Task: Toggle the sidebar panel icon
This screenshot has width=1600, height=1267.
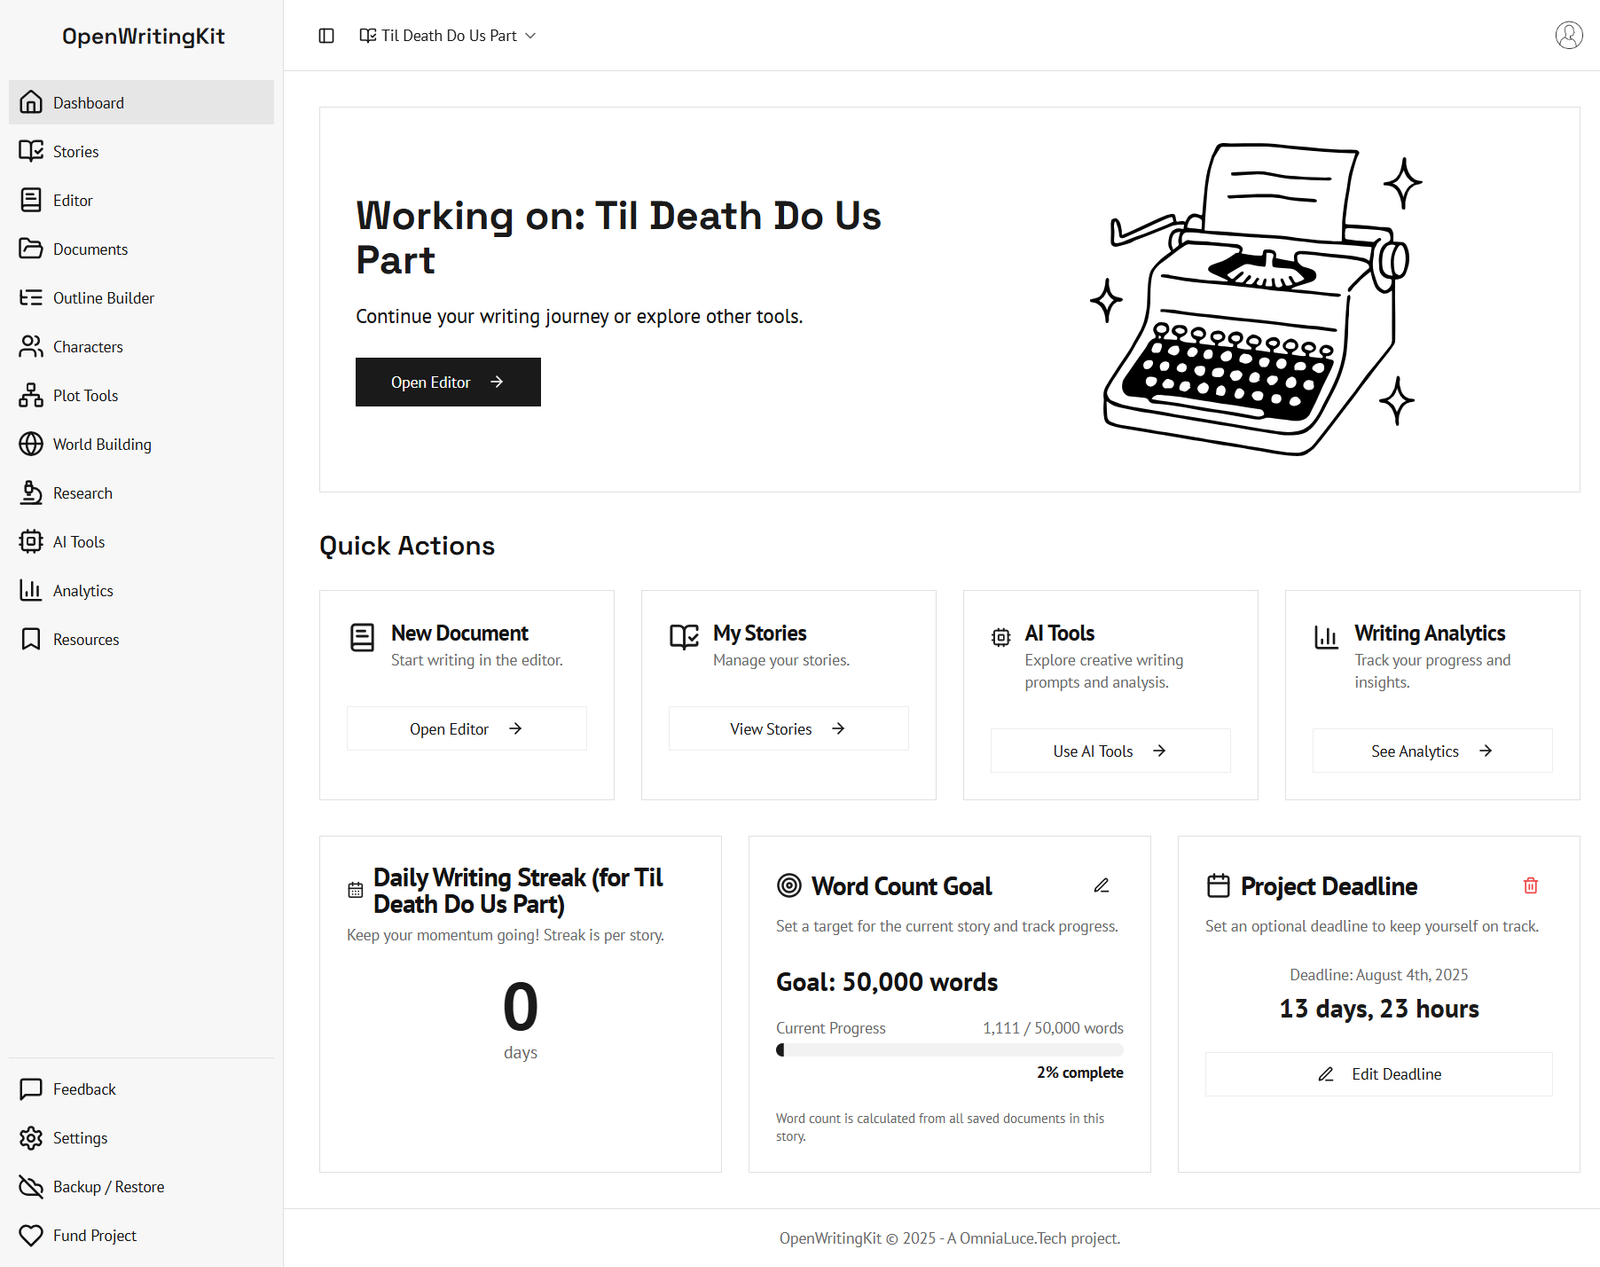Action: click(x=326, y=36)
